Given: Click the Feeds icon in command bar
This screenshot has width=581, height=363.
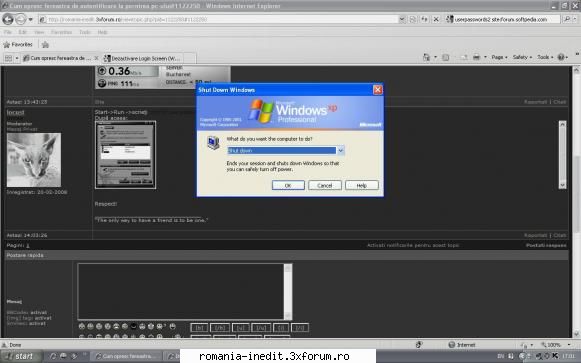Looking at the screenshot, I should pyautogui.click(x=446, y=57).
